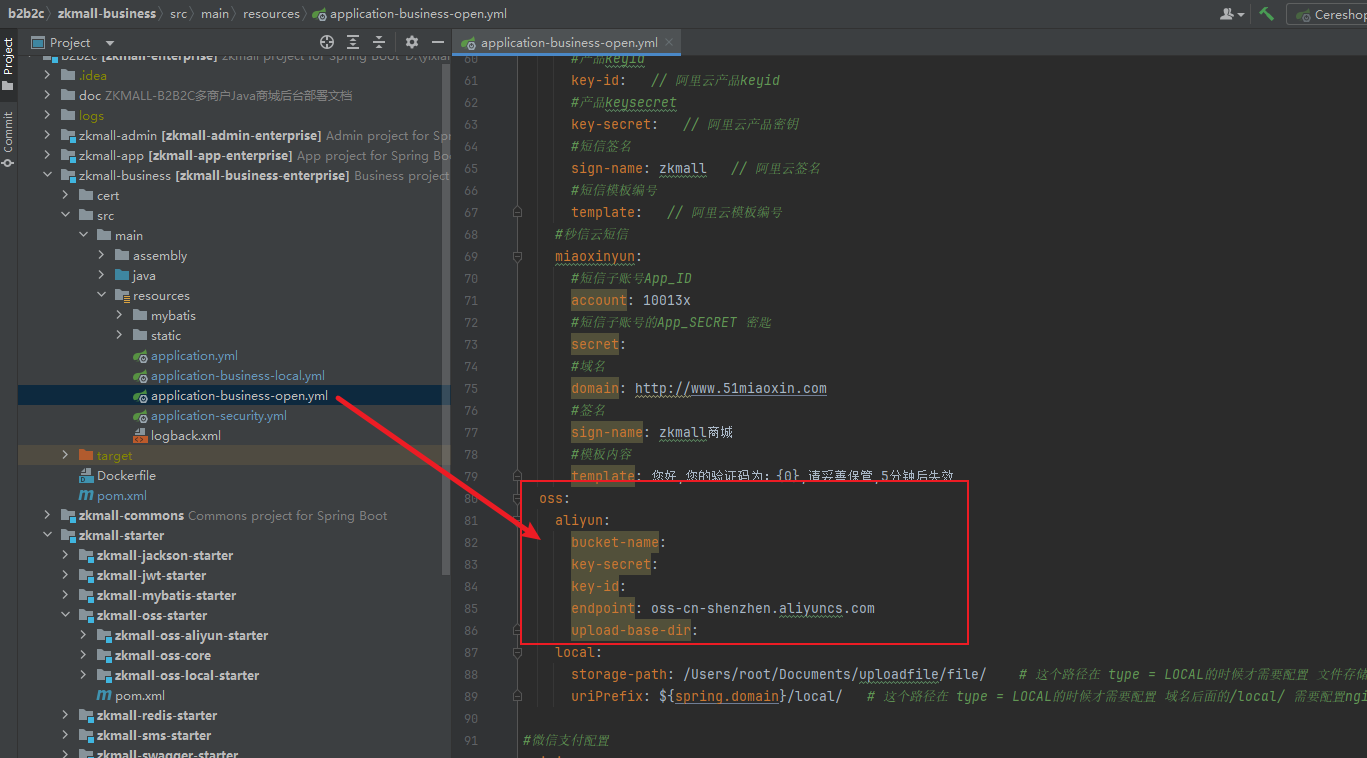Expand the zkmall-commons module

point(48,516)
